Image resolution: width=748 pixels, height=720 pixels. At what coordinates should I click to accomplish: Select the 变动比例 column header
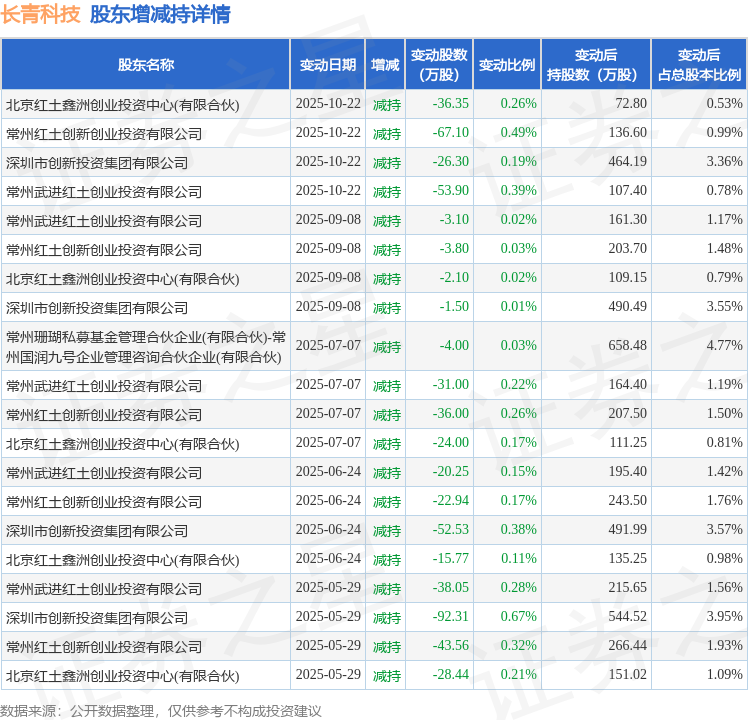tap(507, 65)
